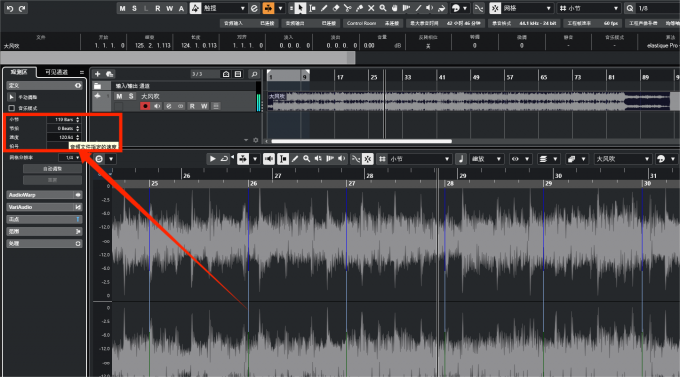Mute the 大风吹 track with its M button
Screen dimensions: 680x377
(x=119, y=96)
